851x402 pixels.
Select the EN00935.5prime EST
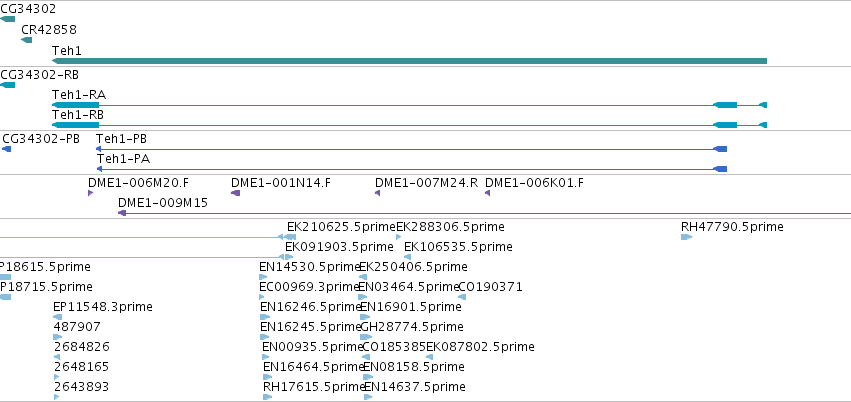click(265, 357)
